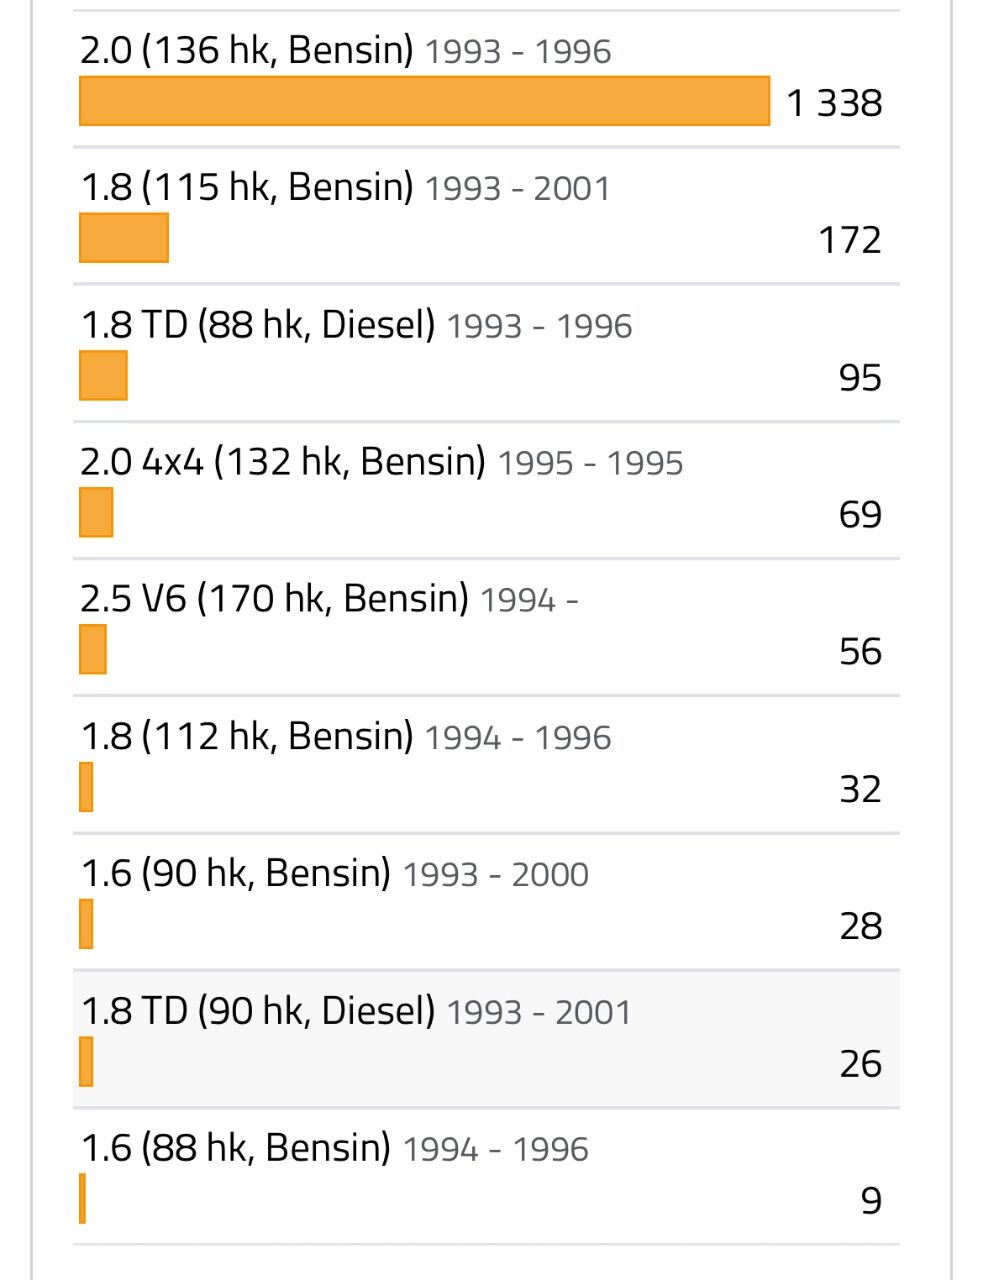Select the 1.8 (112 hk, Bensin) label
The image size is (983, 1280).
point(246,736)
